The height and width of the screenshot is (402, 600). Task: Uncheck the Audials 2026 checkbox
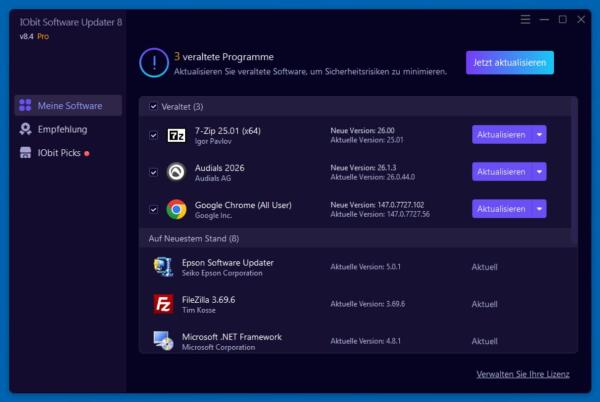pos(153,172)
